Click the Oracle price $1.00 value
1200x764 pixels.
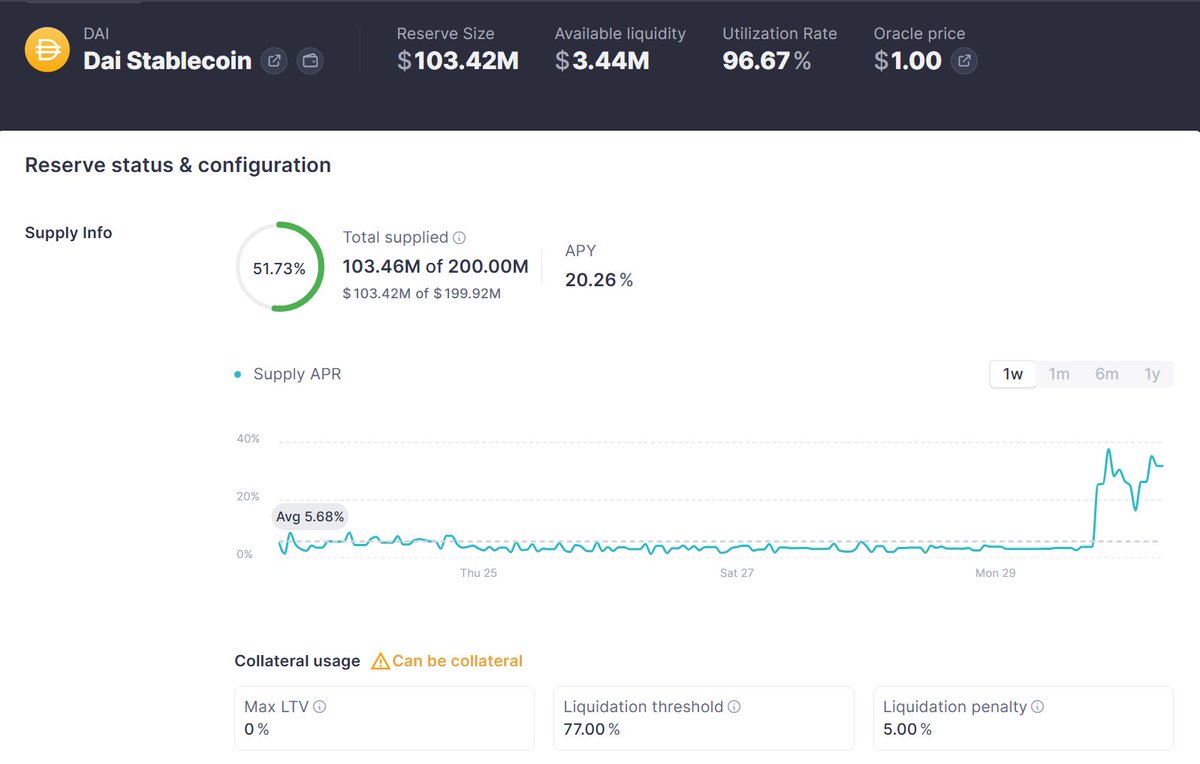point(908,61)
